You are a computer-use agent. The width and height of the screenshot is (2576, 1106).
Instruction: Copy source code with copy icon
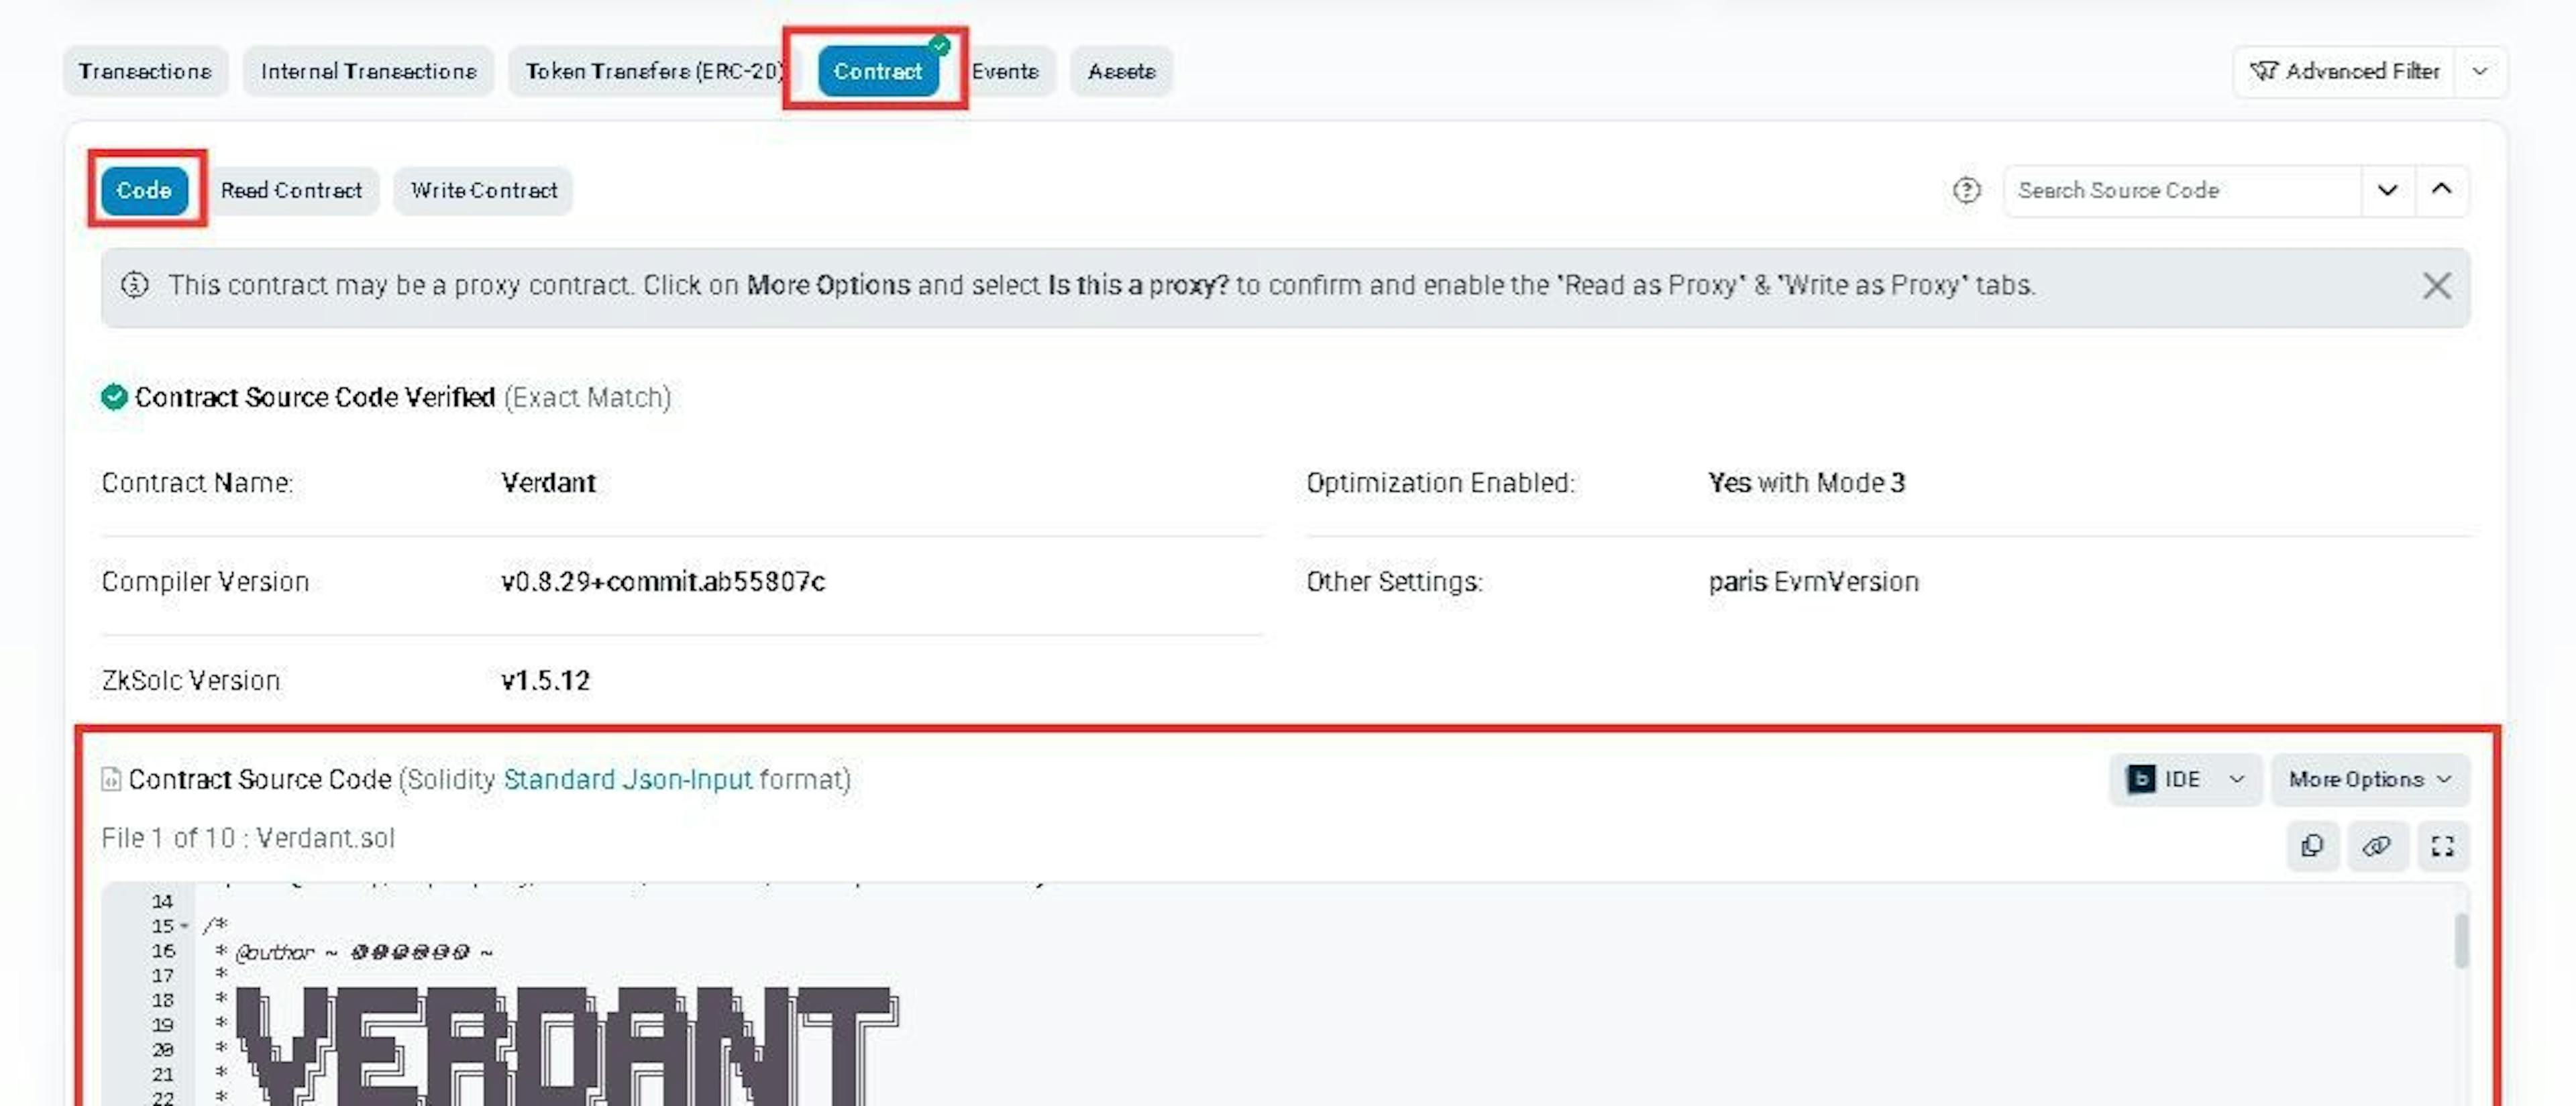(x=2311, y=846)
